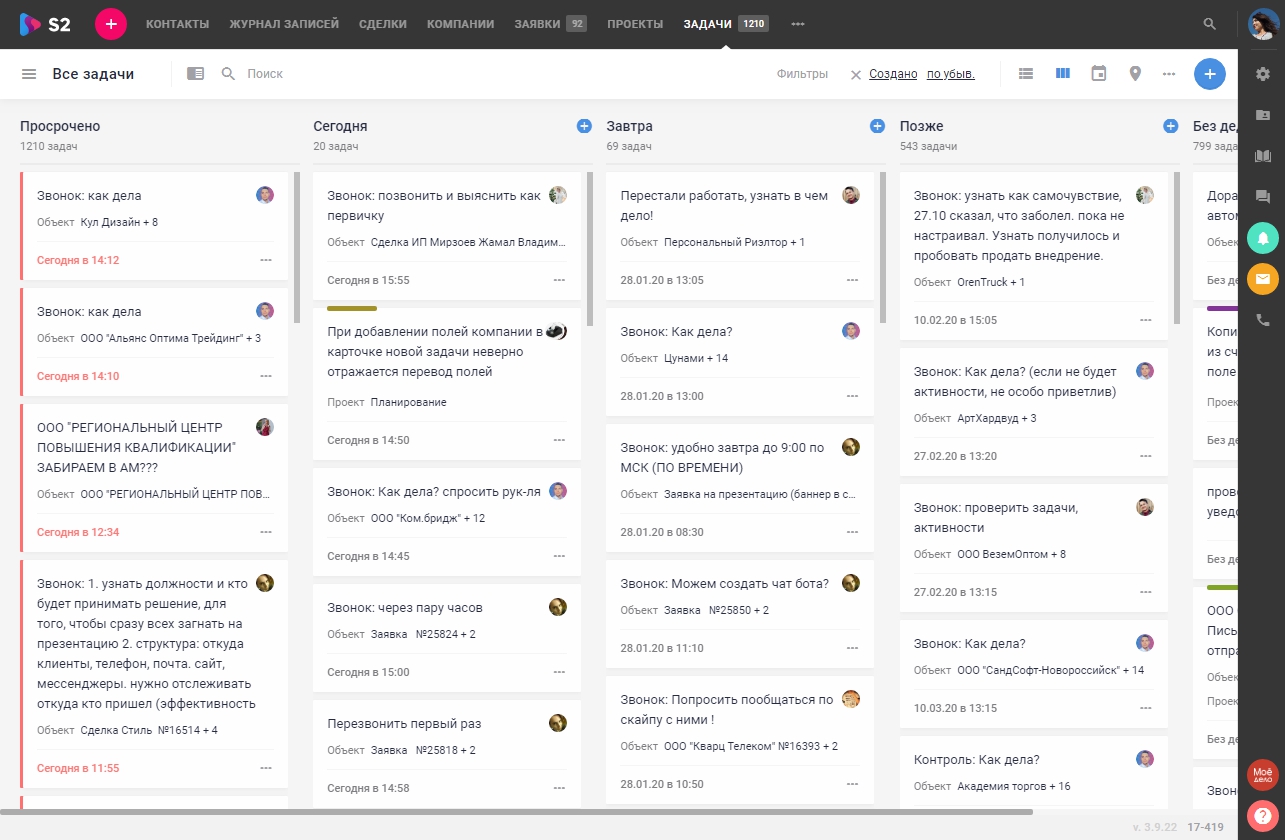Switch to list view of tasks
1285x840 pixels.
(1026, 73)
